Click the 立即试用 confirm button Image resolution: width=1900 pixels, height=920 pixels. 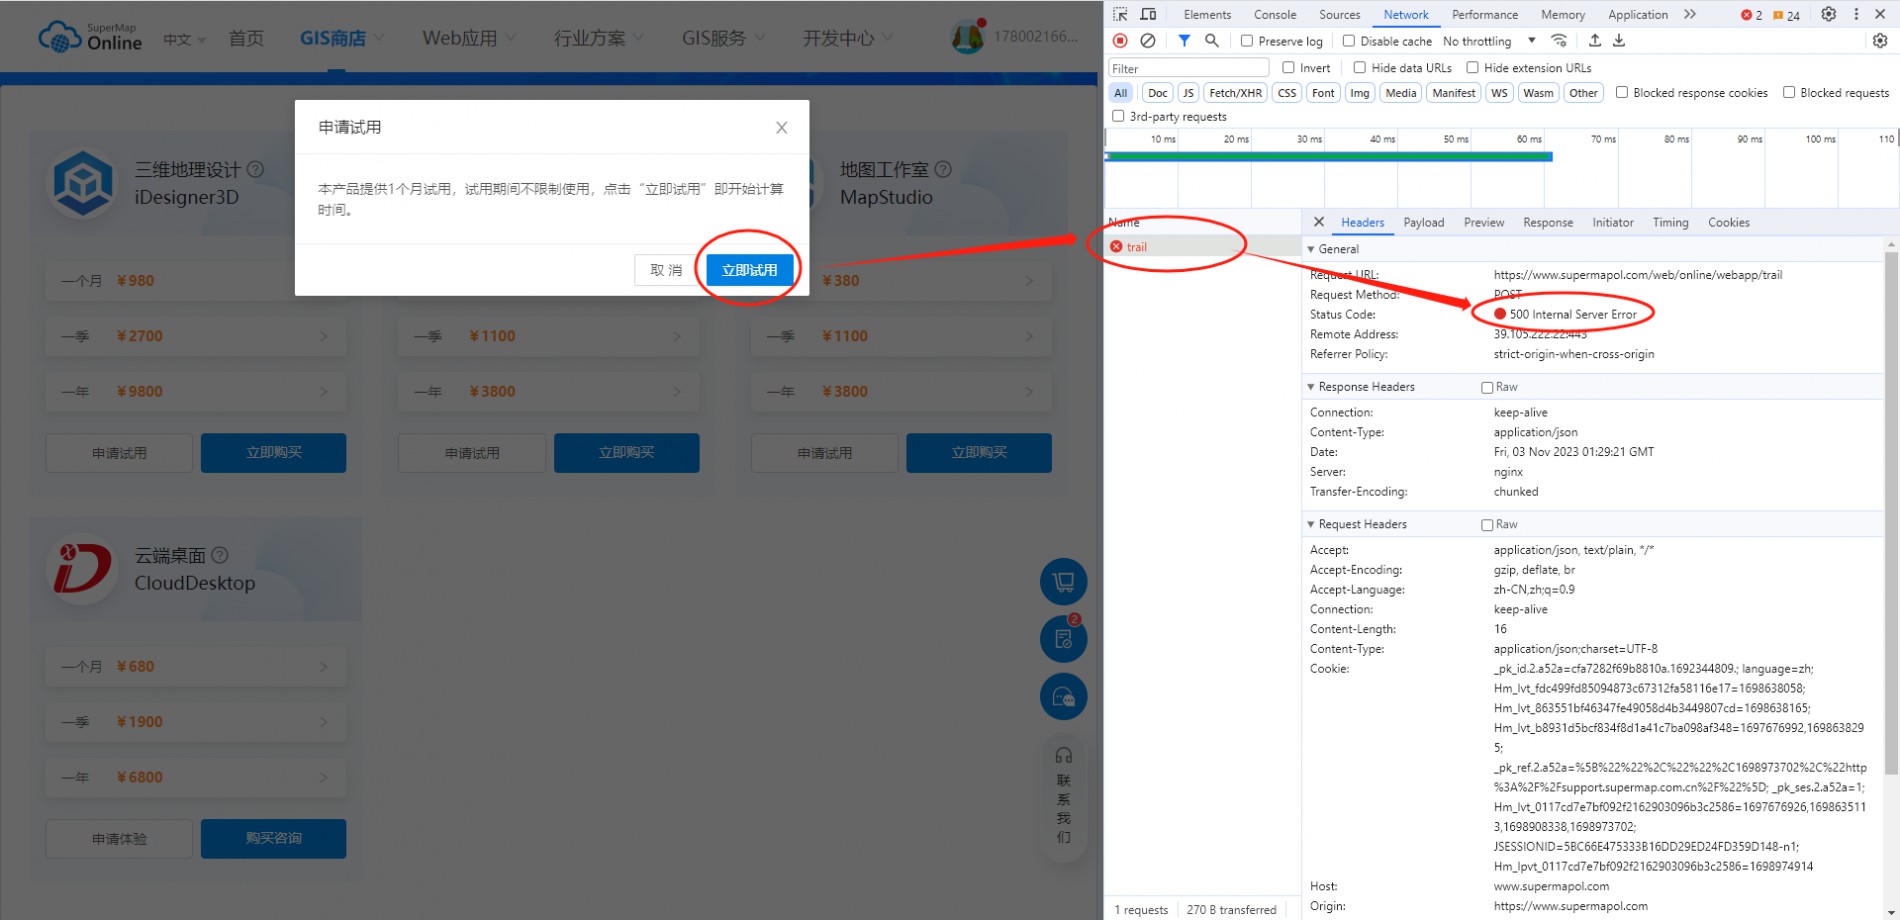tap(749, 270)
